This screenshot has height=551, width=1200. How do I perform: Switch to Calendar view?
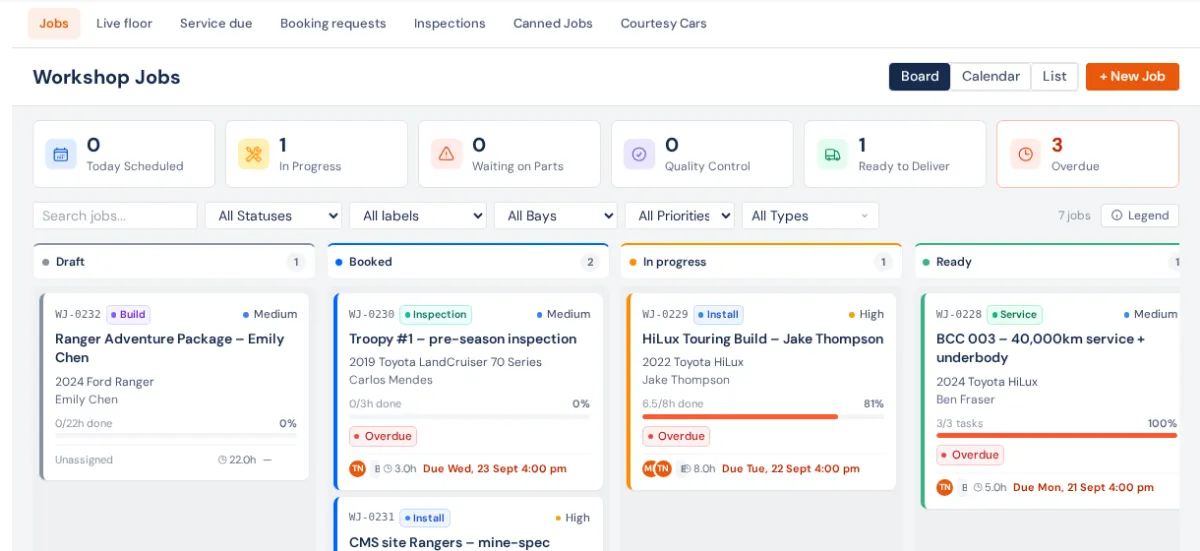pos(991,76)
